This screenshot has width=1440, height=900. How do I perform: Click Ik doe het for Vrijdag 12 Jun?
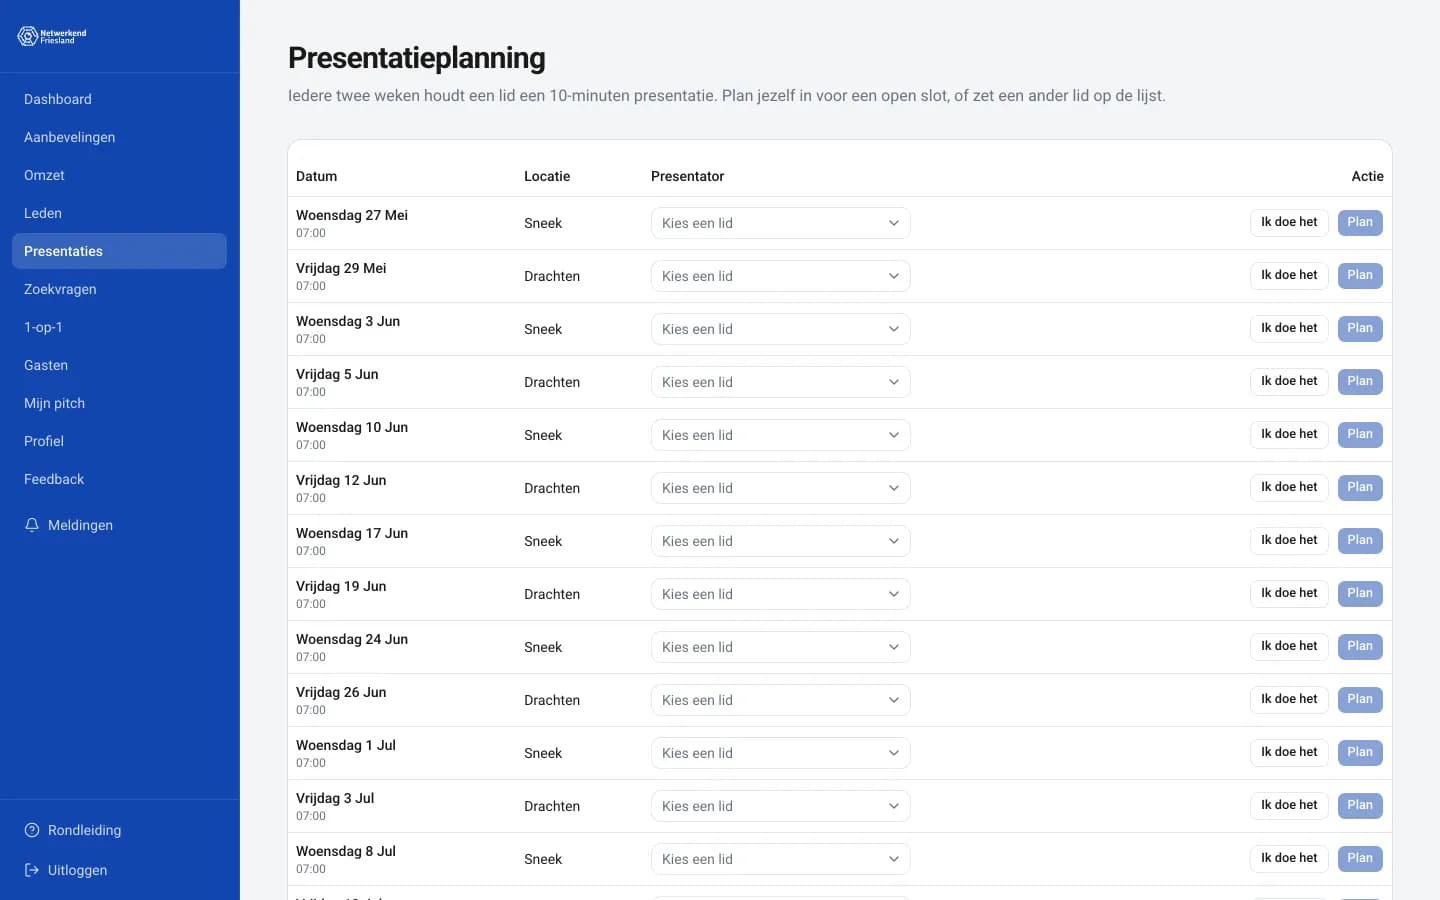[1289, 487]
